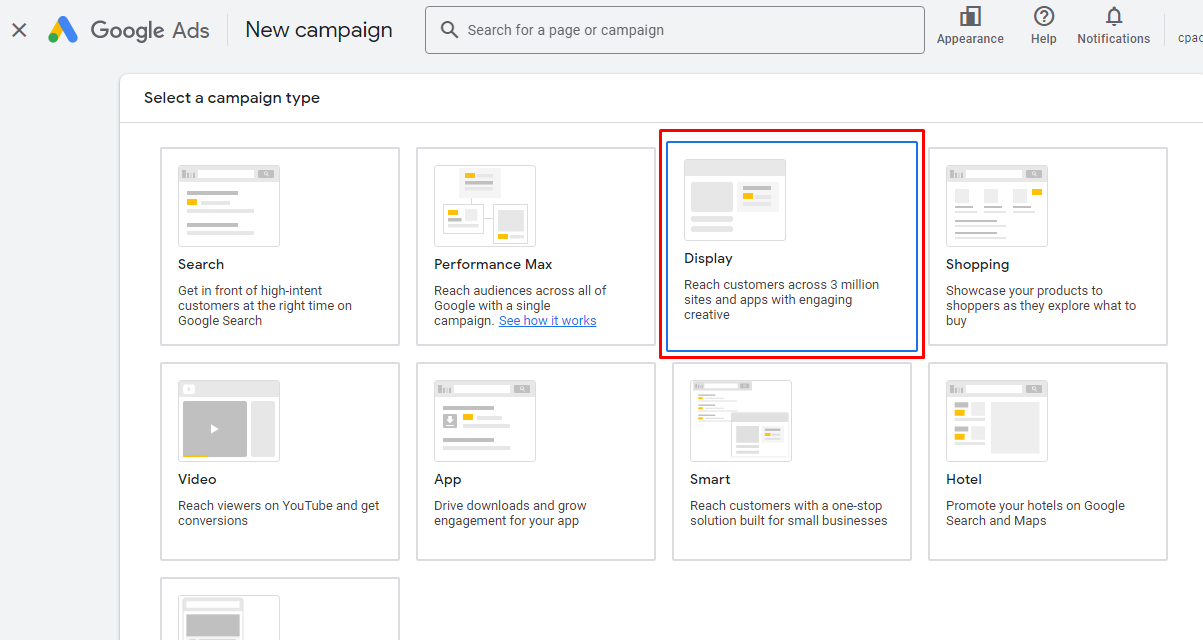Click the 'New campaign' title text

[319, 30]
